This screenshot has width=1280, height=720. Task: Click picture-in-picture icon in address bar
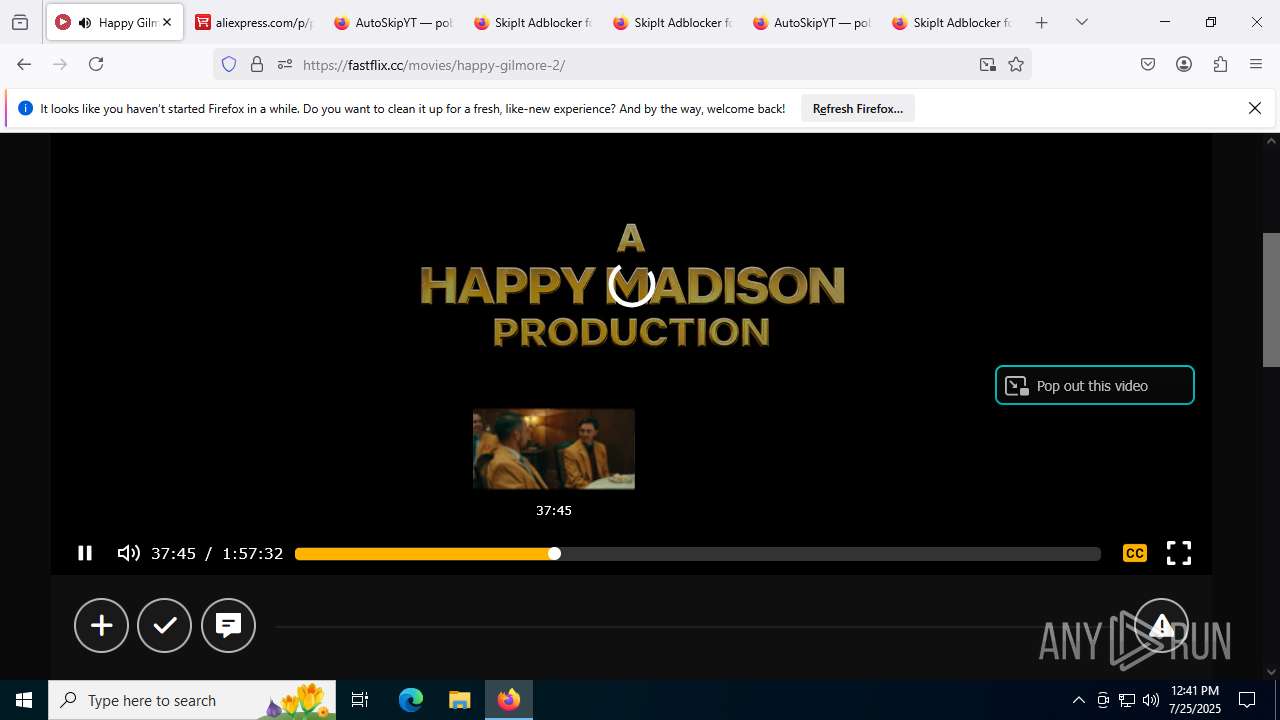[987, 64]
